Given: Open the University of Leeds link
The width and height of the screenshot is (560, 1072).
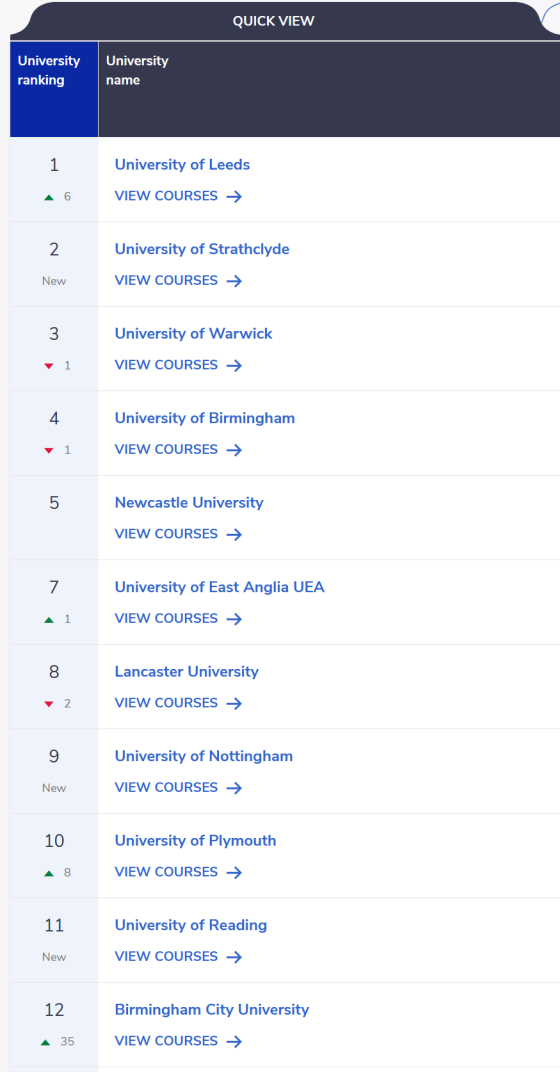Looking at the screenshot, I should [182, 165].
